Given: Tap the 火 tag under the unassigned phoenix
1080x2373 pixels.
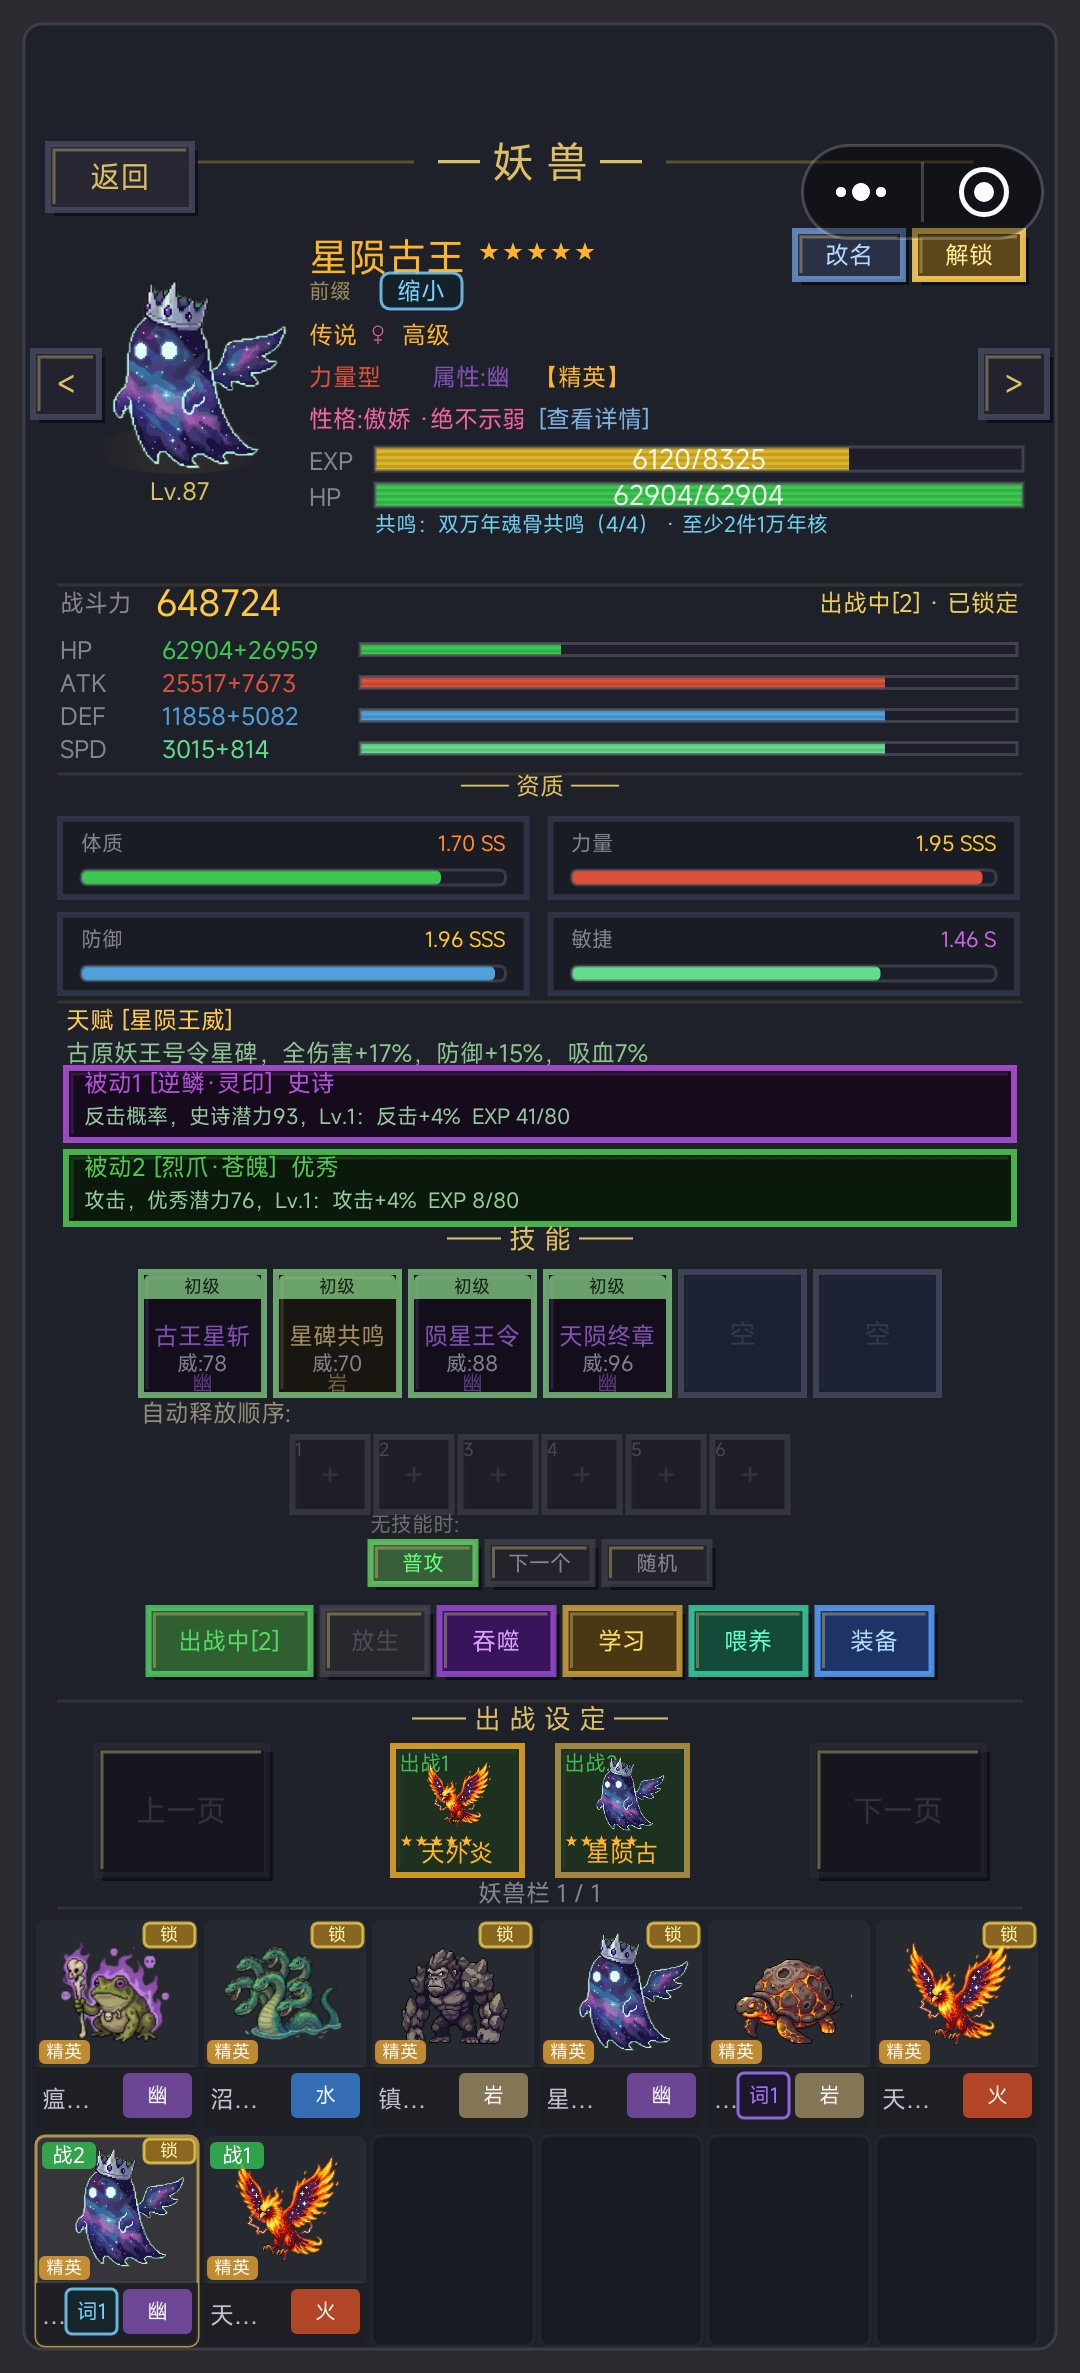Looking at the screenshot, I should pos(997,2096).
